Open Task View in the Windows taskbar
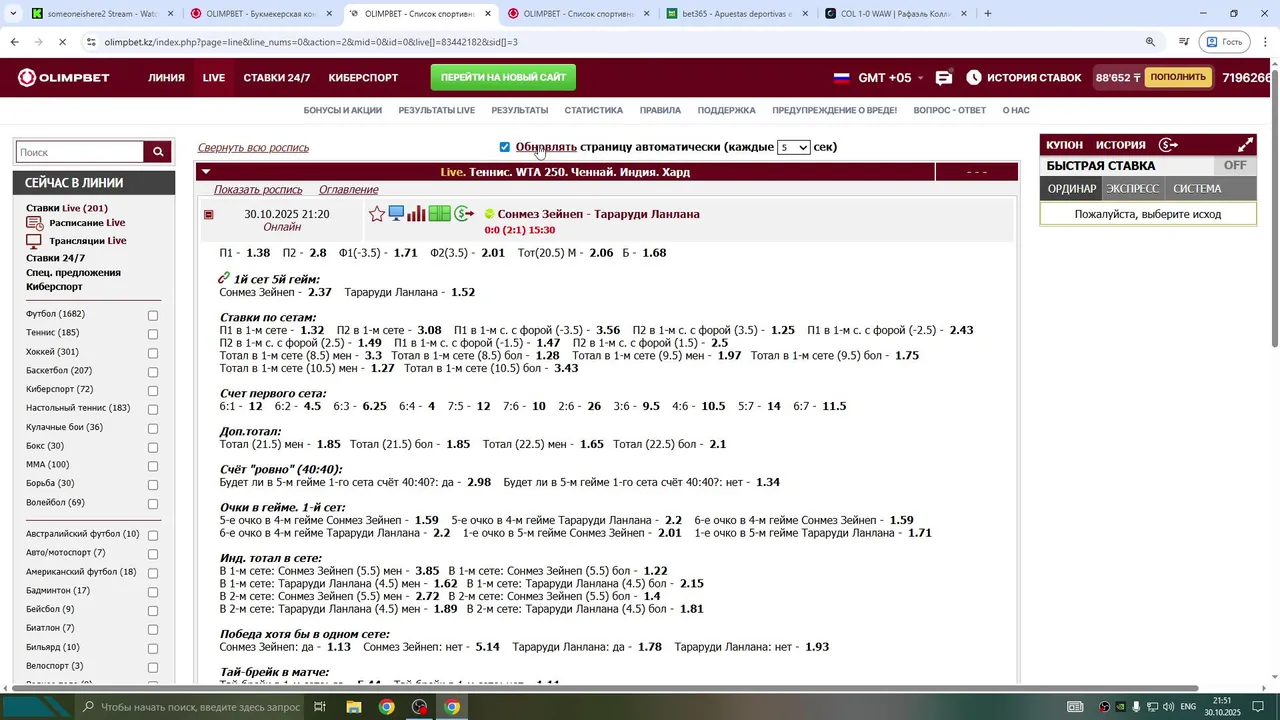Screen dimensions: 1280x720 320,707
